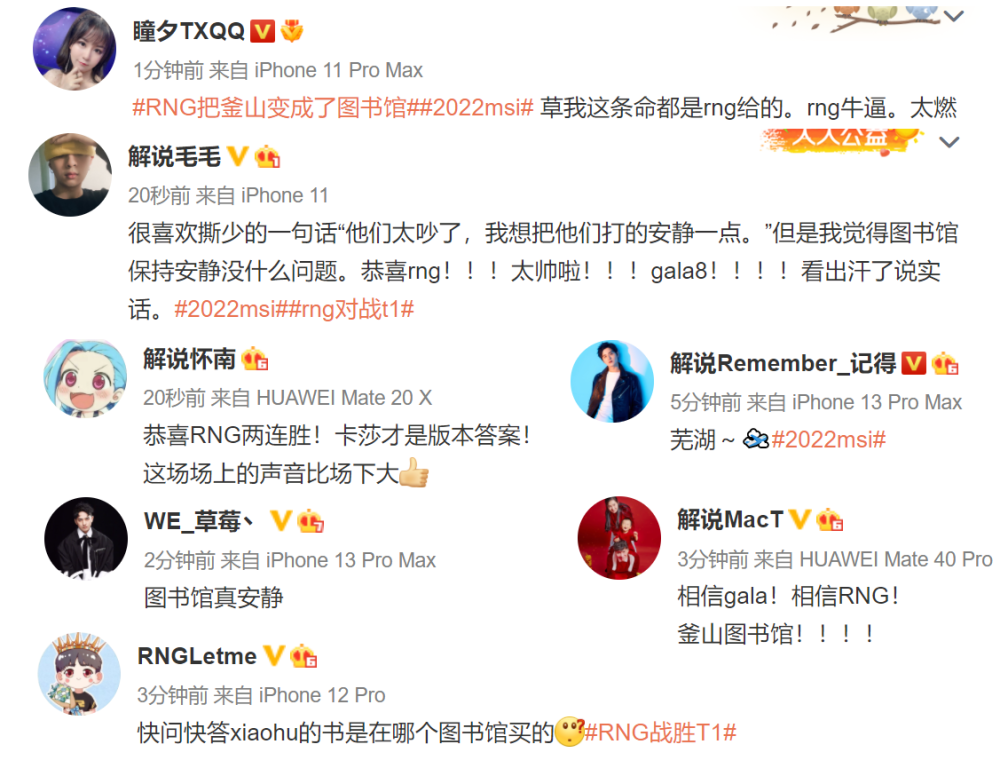Open 瞳夕TXQQ's profile avatar
Viewport: 1000px width, 760px height.
point(74,48)
